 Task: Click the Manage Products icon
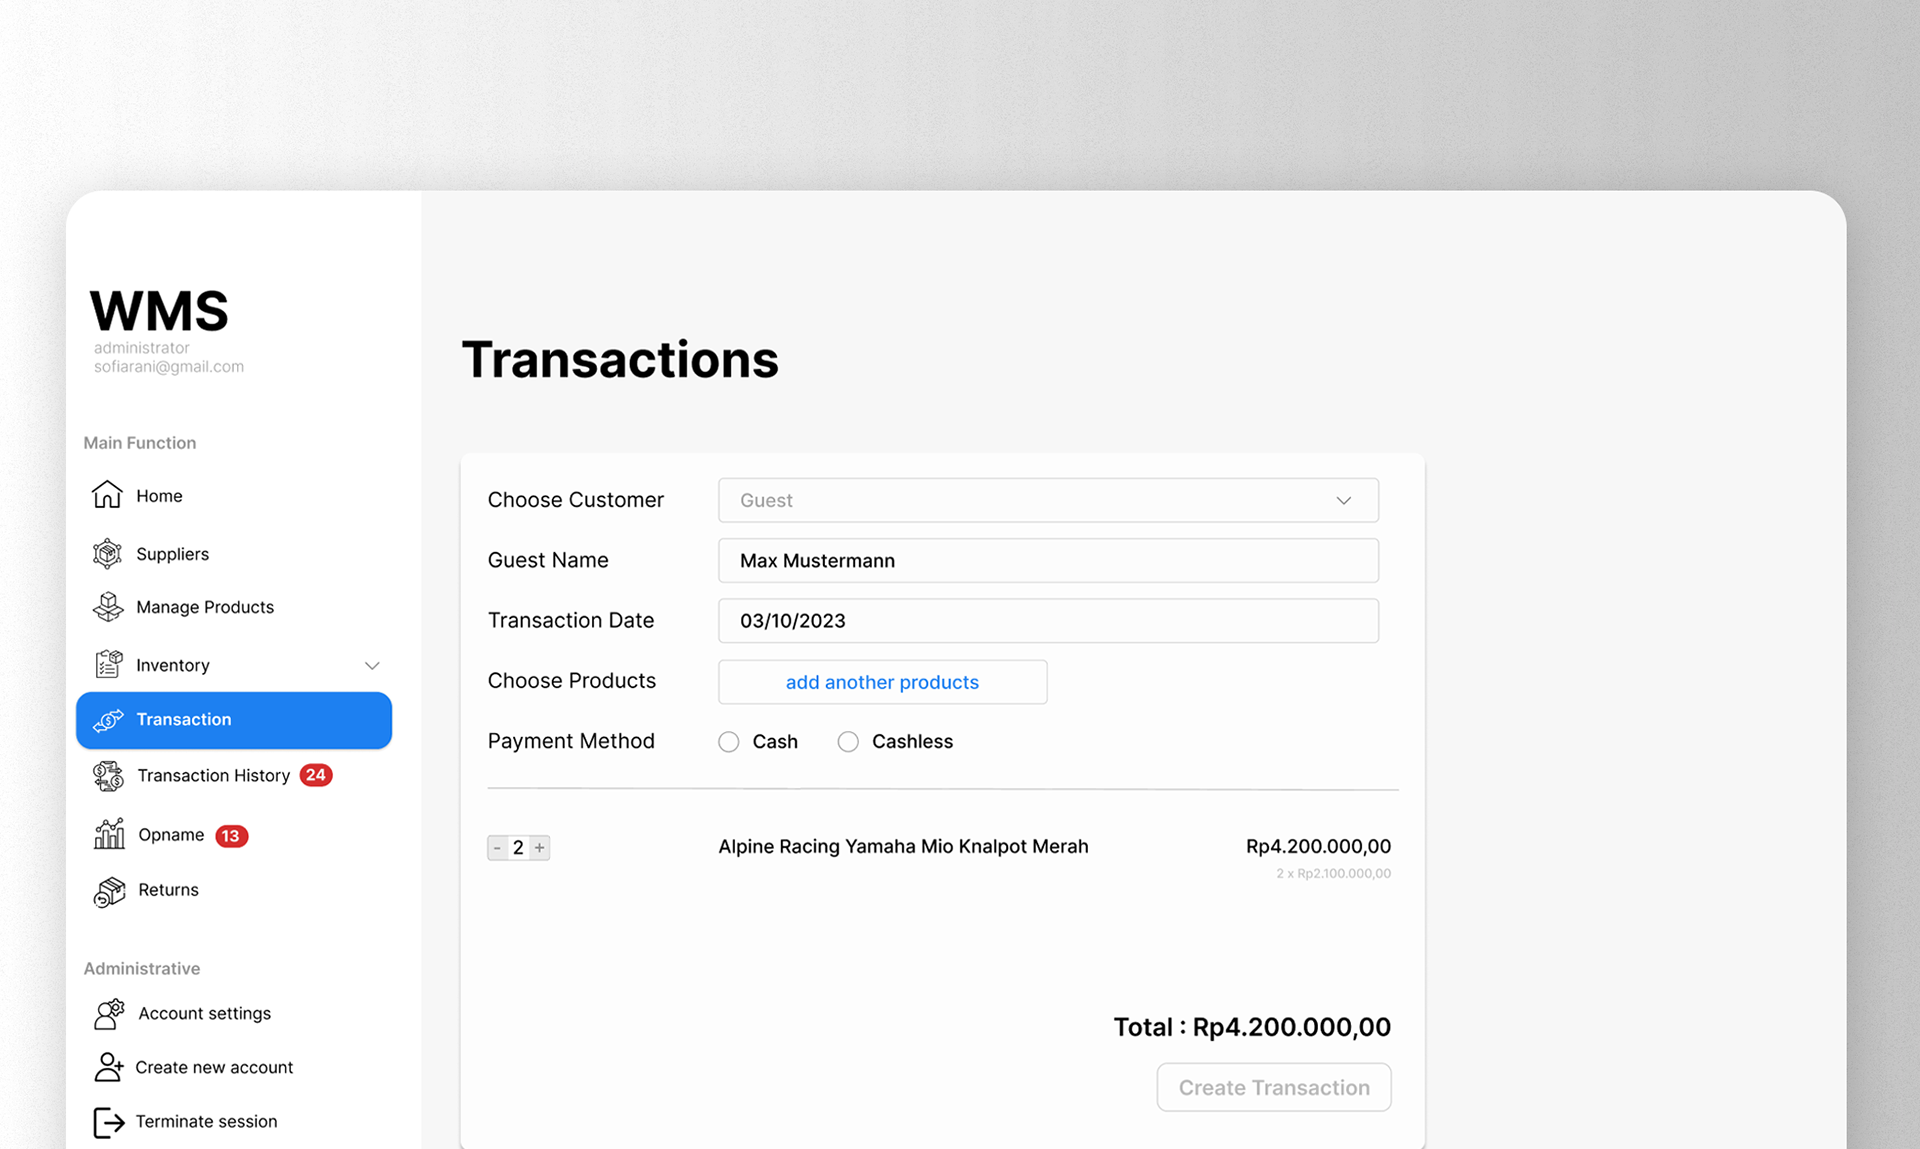[x=107, y=607]
